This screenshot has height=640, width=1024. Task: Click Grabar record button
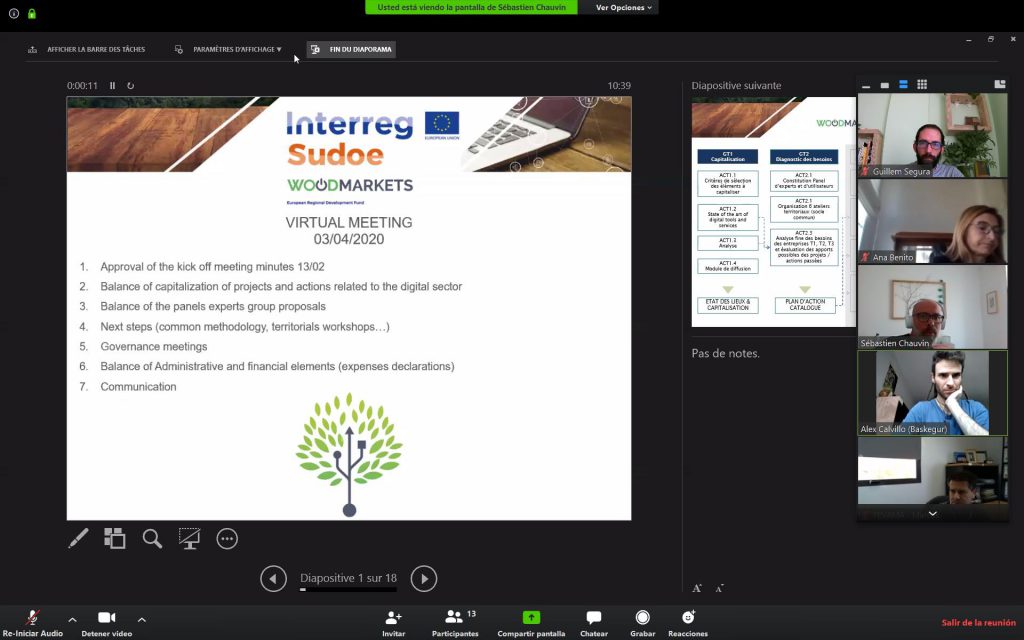click(643, 623)
